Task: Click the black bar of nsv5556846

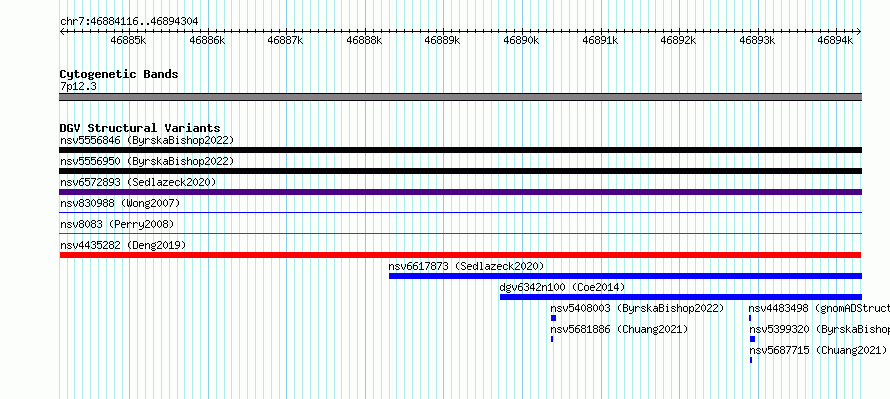Action: [x=460, y=150]
